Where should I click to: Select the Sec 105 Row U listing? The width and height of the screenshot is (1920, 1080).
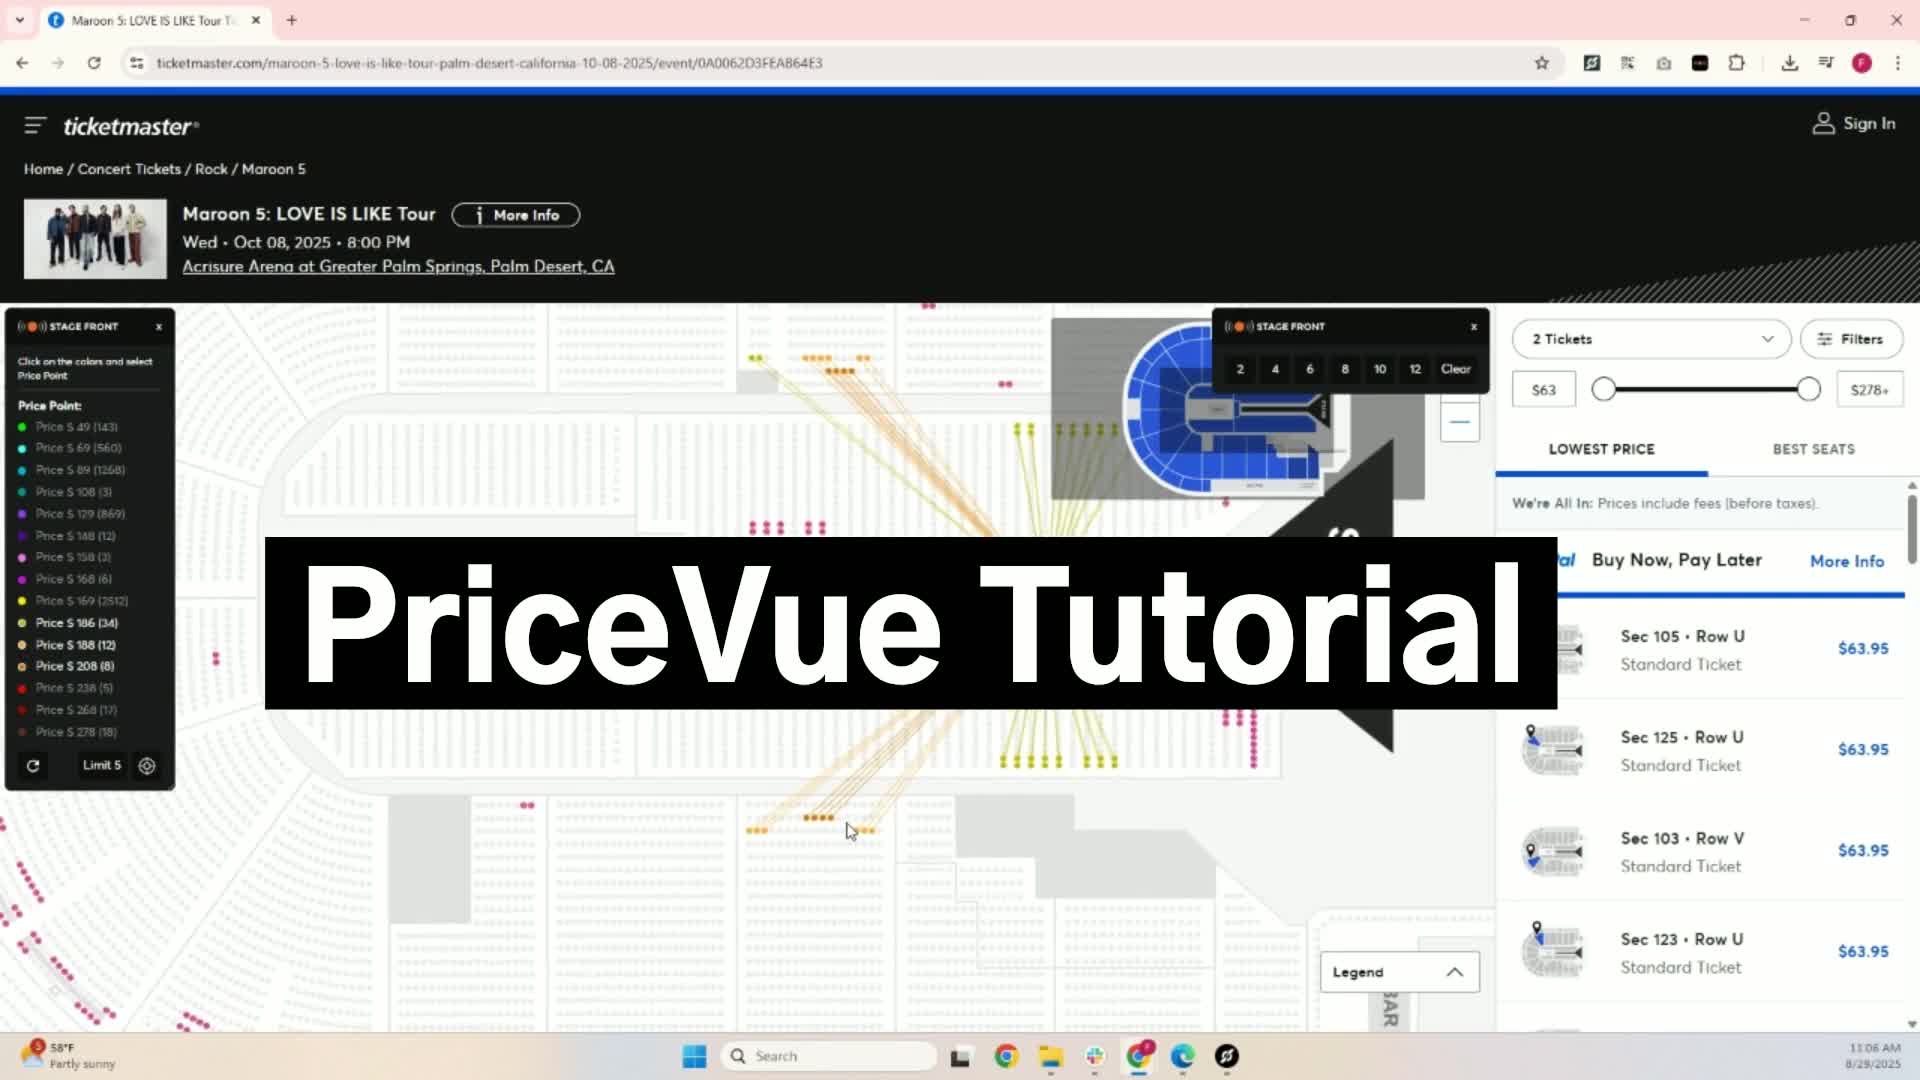1700,649
